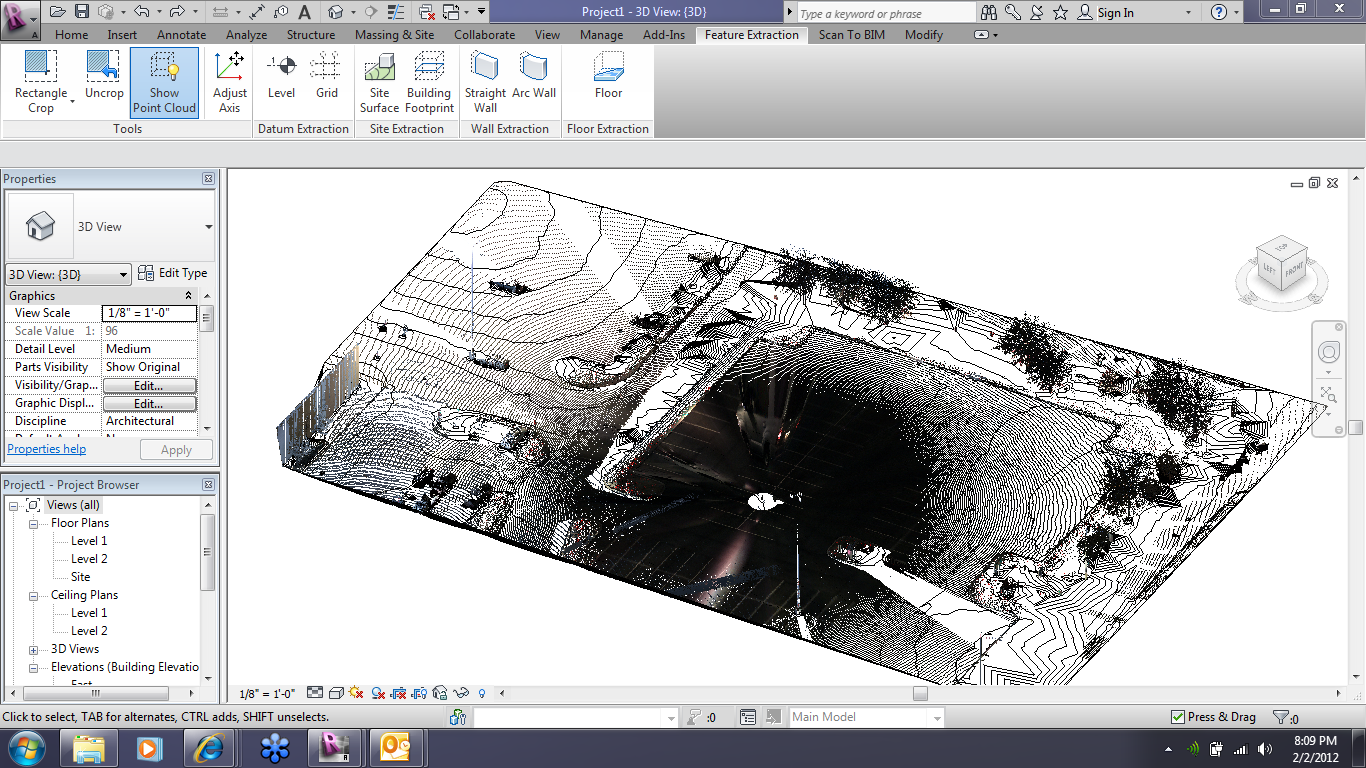Click the horizontal scrollbar thumb under the view
The image size is (1366, 768).
920,693
